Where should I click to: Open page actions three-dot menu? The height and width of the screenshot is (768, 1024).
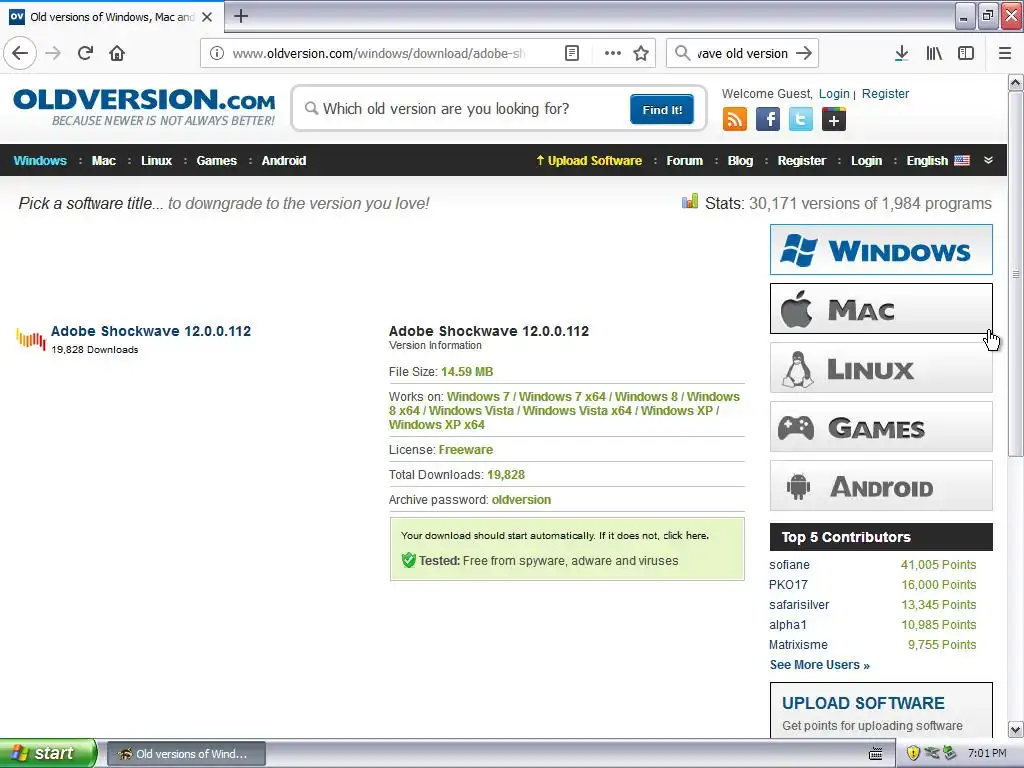613,53
